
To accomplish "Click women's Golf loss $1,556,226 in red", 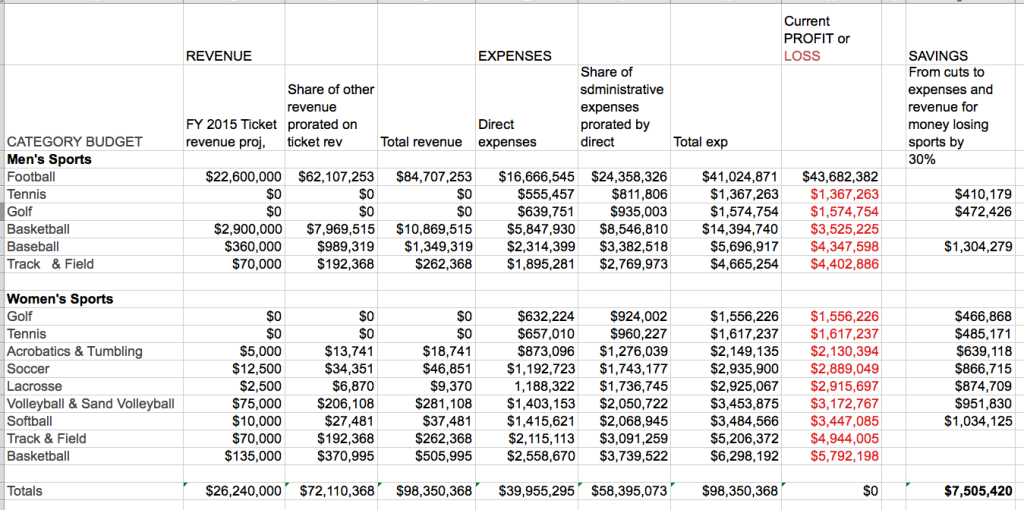I will pyautogui.click(x=844, y=317).
